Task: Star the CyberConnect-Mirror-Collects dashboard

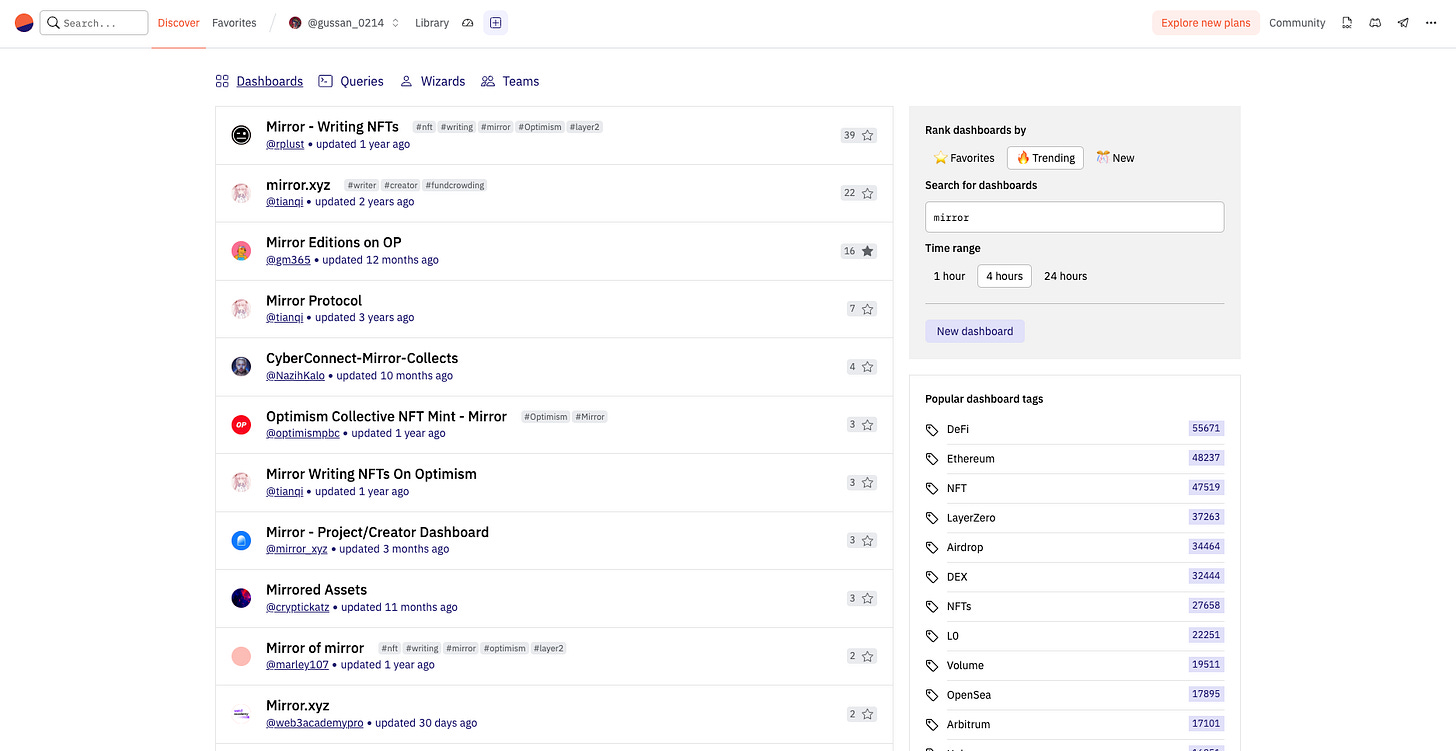Action: point(868,367)
